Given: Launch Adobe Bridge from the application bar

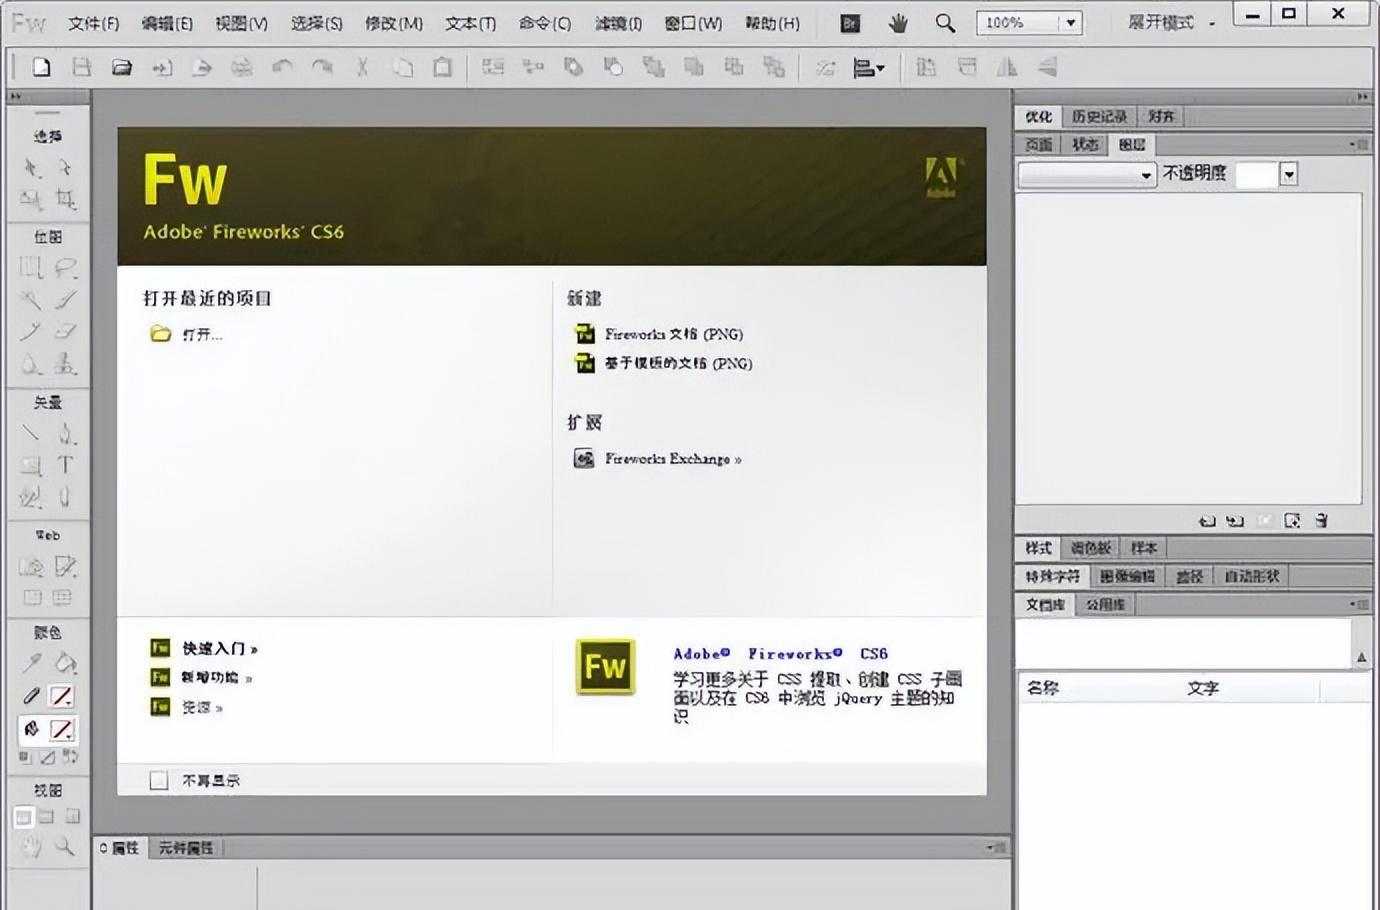Looking at the screenshot, I should [x=850, y=23].
